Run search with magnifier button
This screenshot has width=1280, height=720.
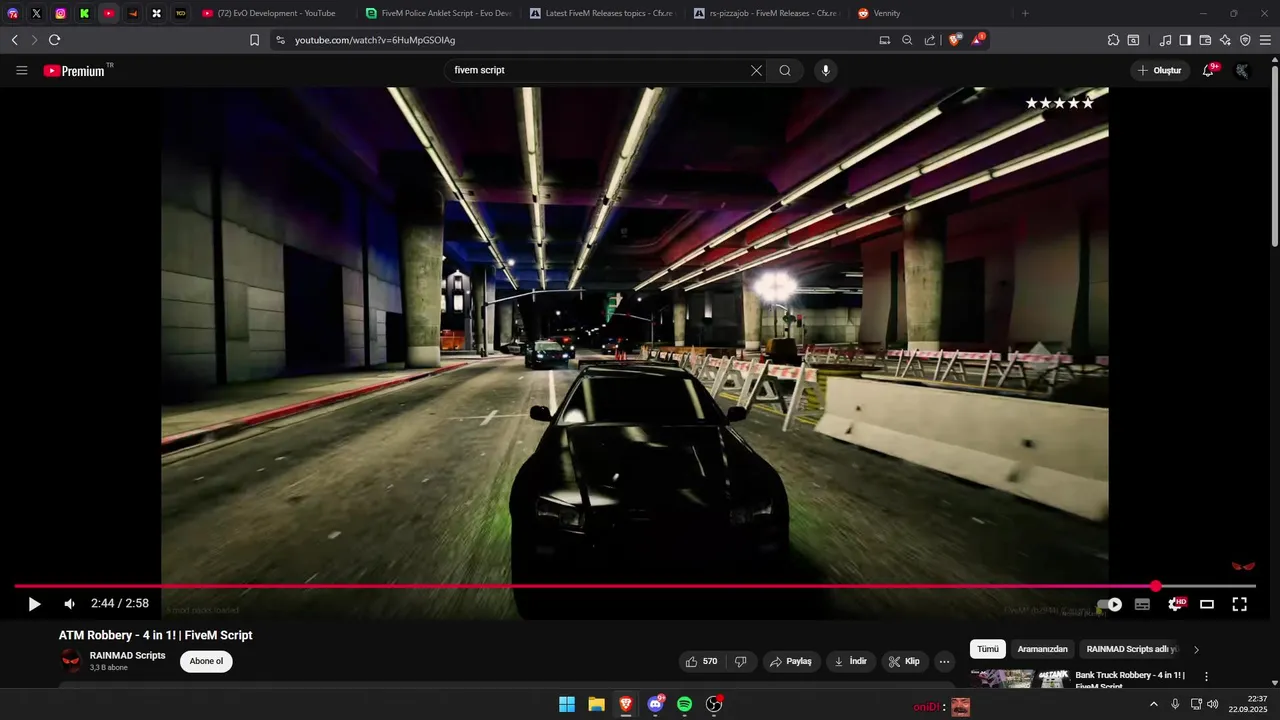pyautogui.click(x=785, y=70)
